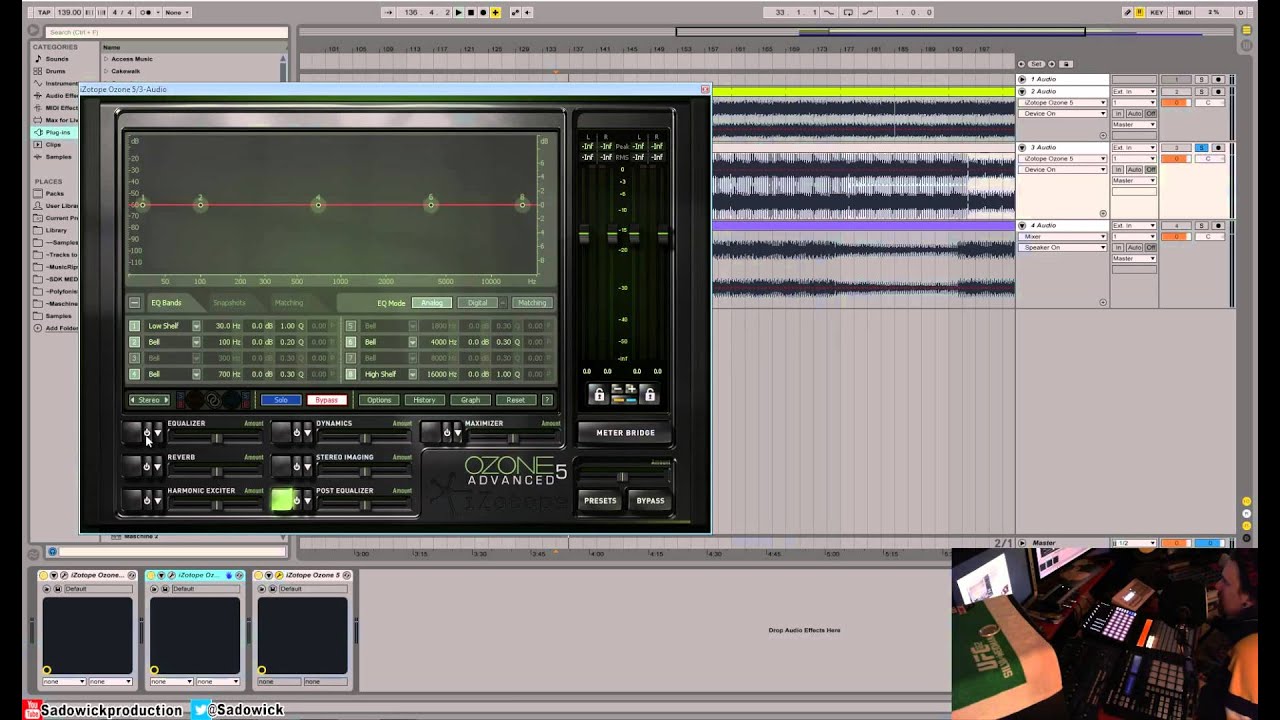1280x720 pixels.
Task: Click the Post Equalizer power icon
Action: pyautogui.click(x=296, y=500)
